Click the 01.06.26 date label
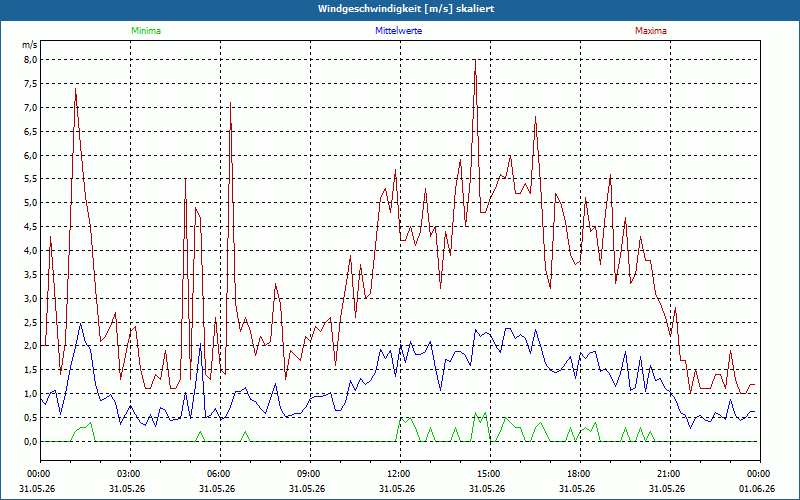Viewport: 800px width, 500px height. pos(757,489)
